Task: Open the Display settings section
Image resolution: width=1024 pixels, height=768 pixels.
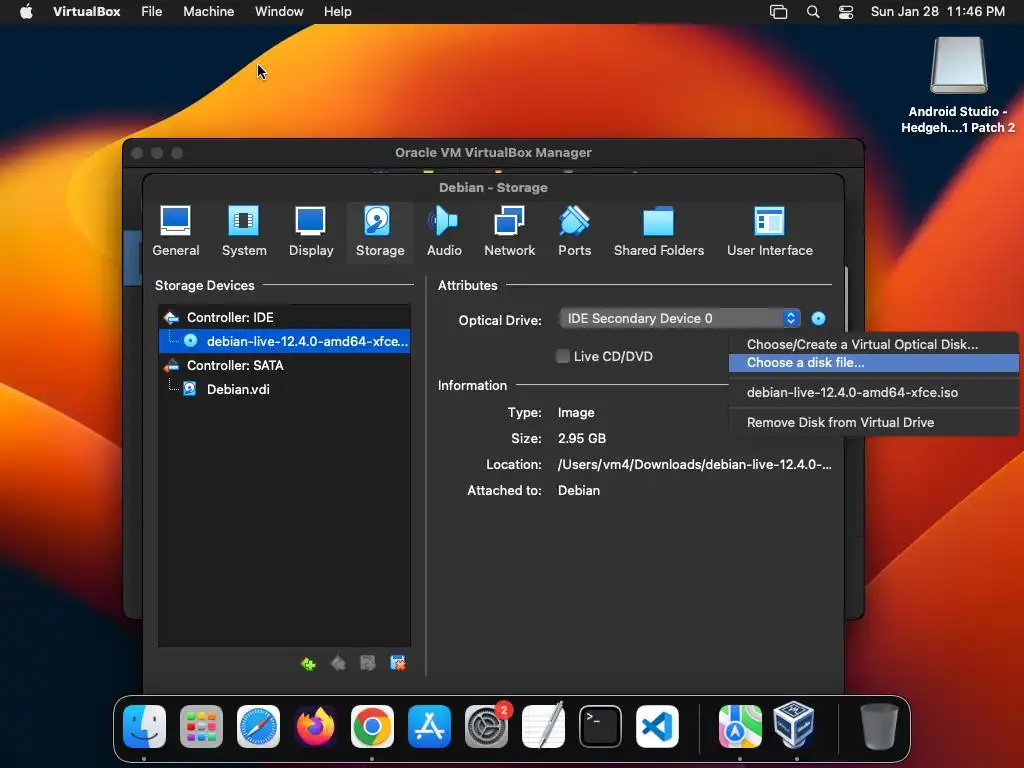Action: [x=311, y=231]
